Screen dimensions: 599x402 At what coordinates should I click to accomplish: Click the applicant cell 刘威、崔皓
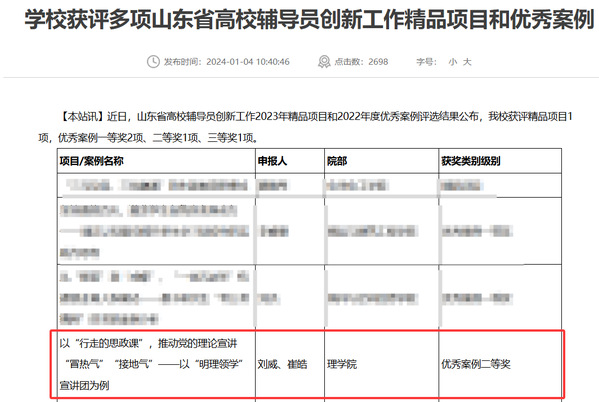(x=282, y=364)
